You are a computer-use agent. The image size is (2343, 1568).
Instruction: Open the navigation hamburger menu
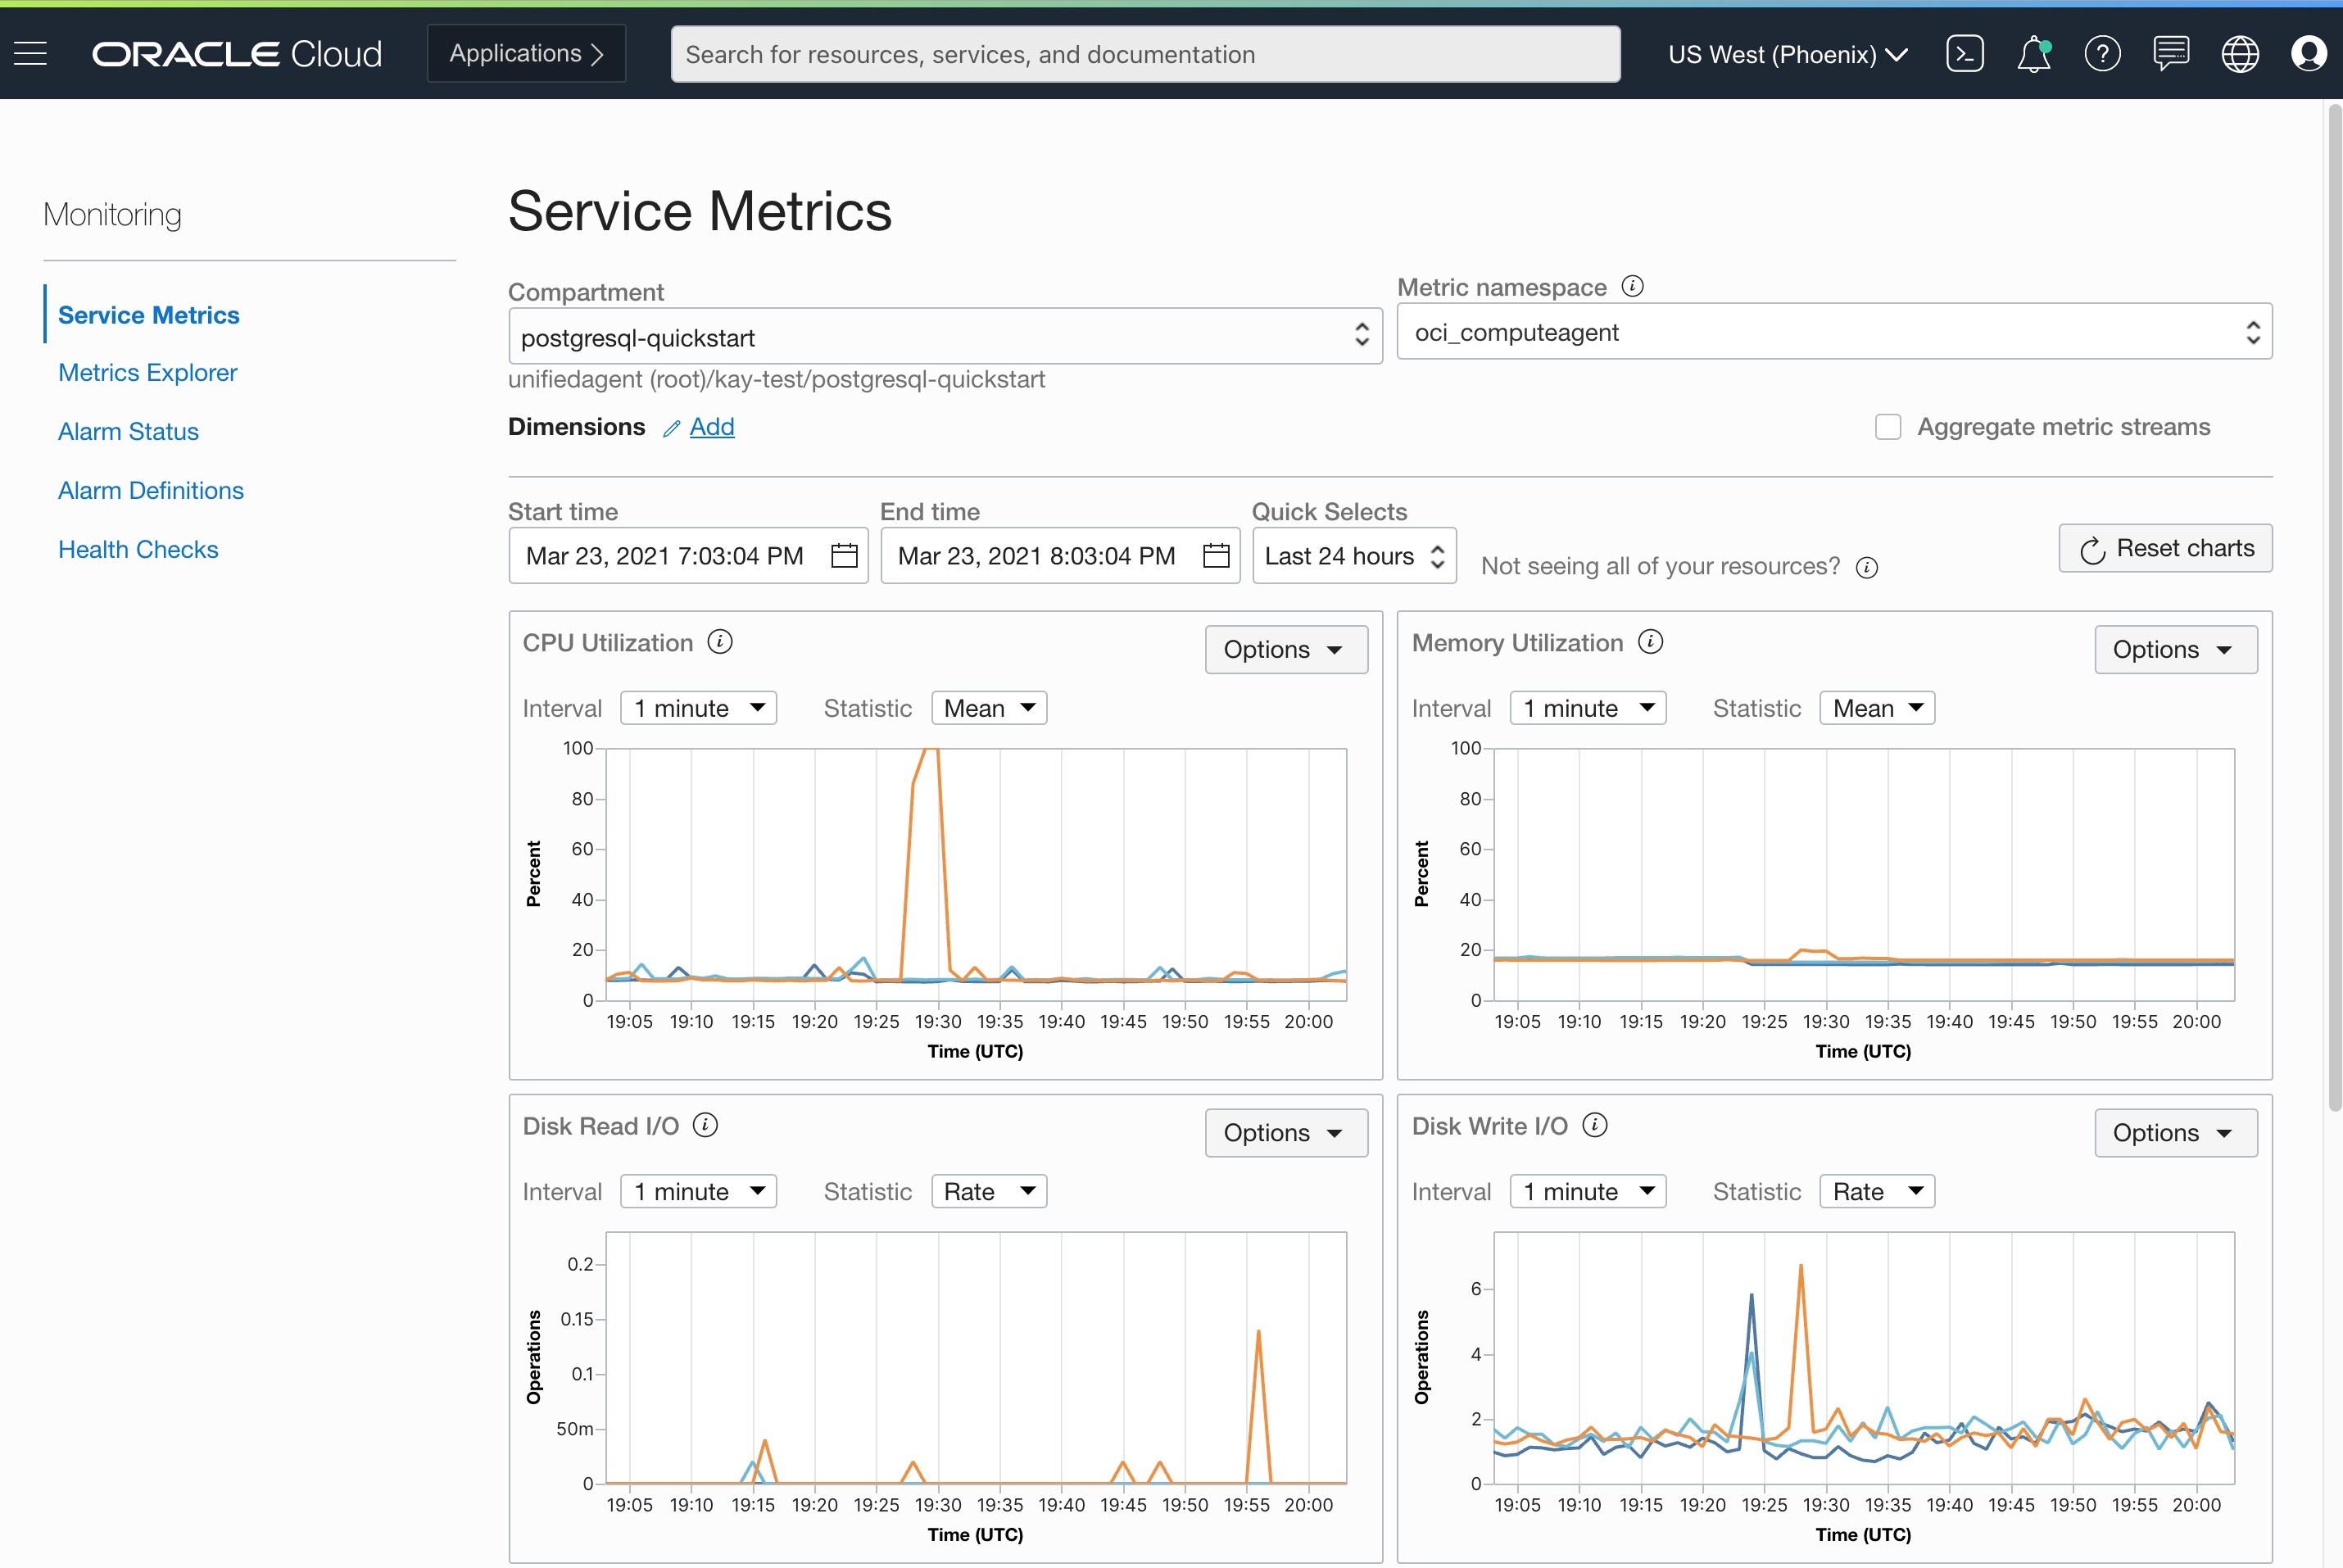coord(31,53)
